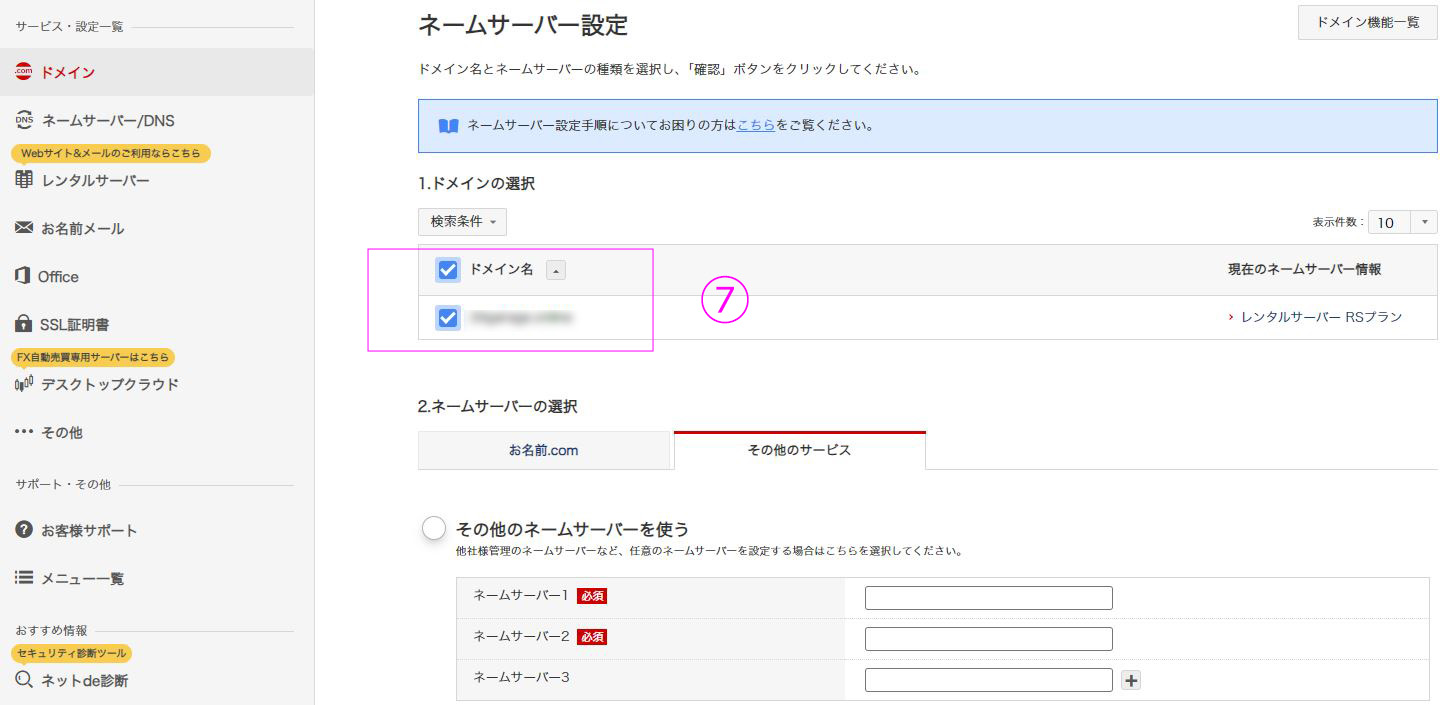
Task: Click the Webサイト&メールのご利用ならこちら badge
Action: pyautogui.click(x=111, y=153)
